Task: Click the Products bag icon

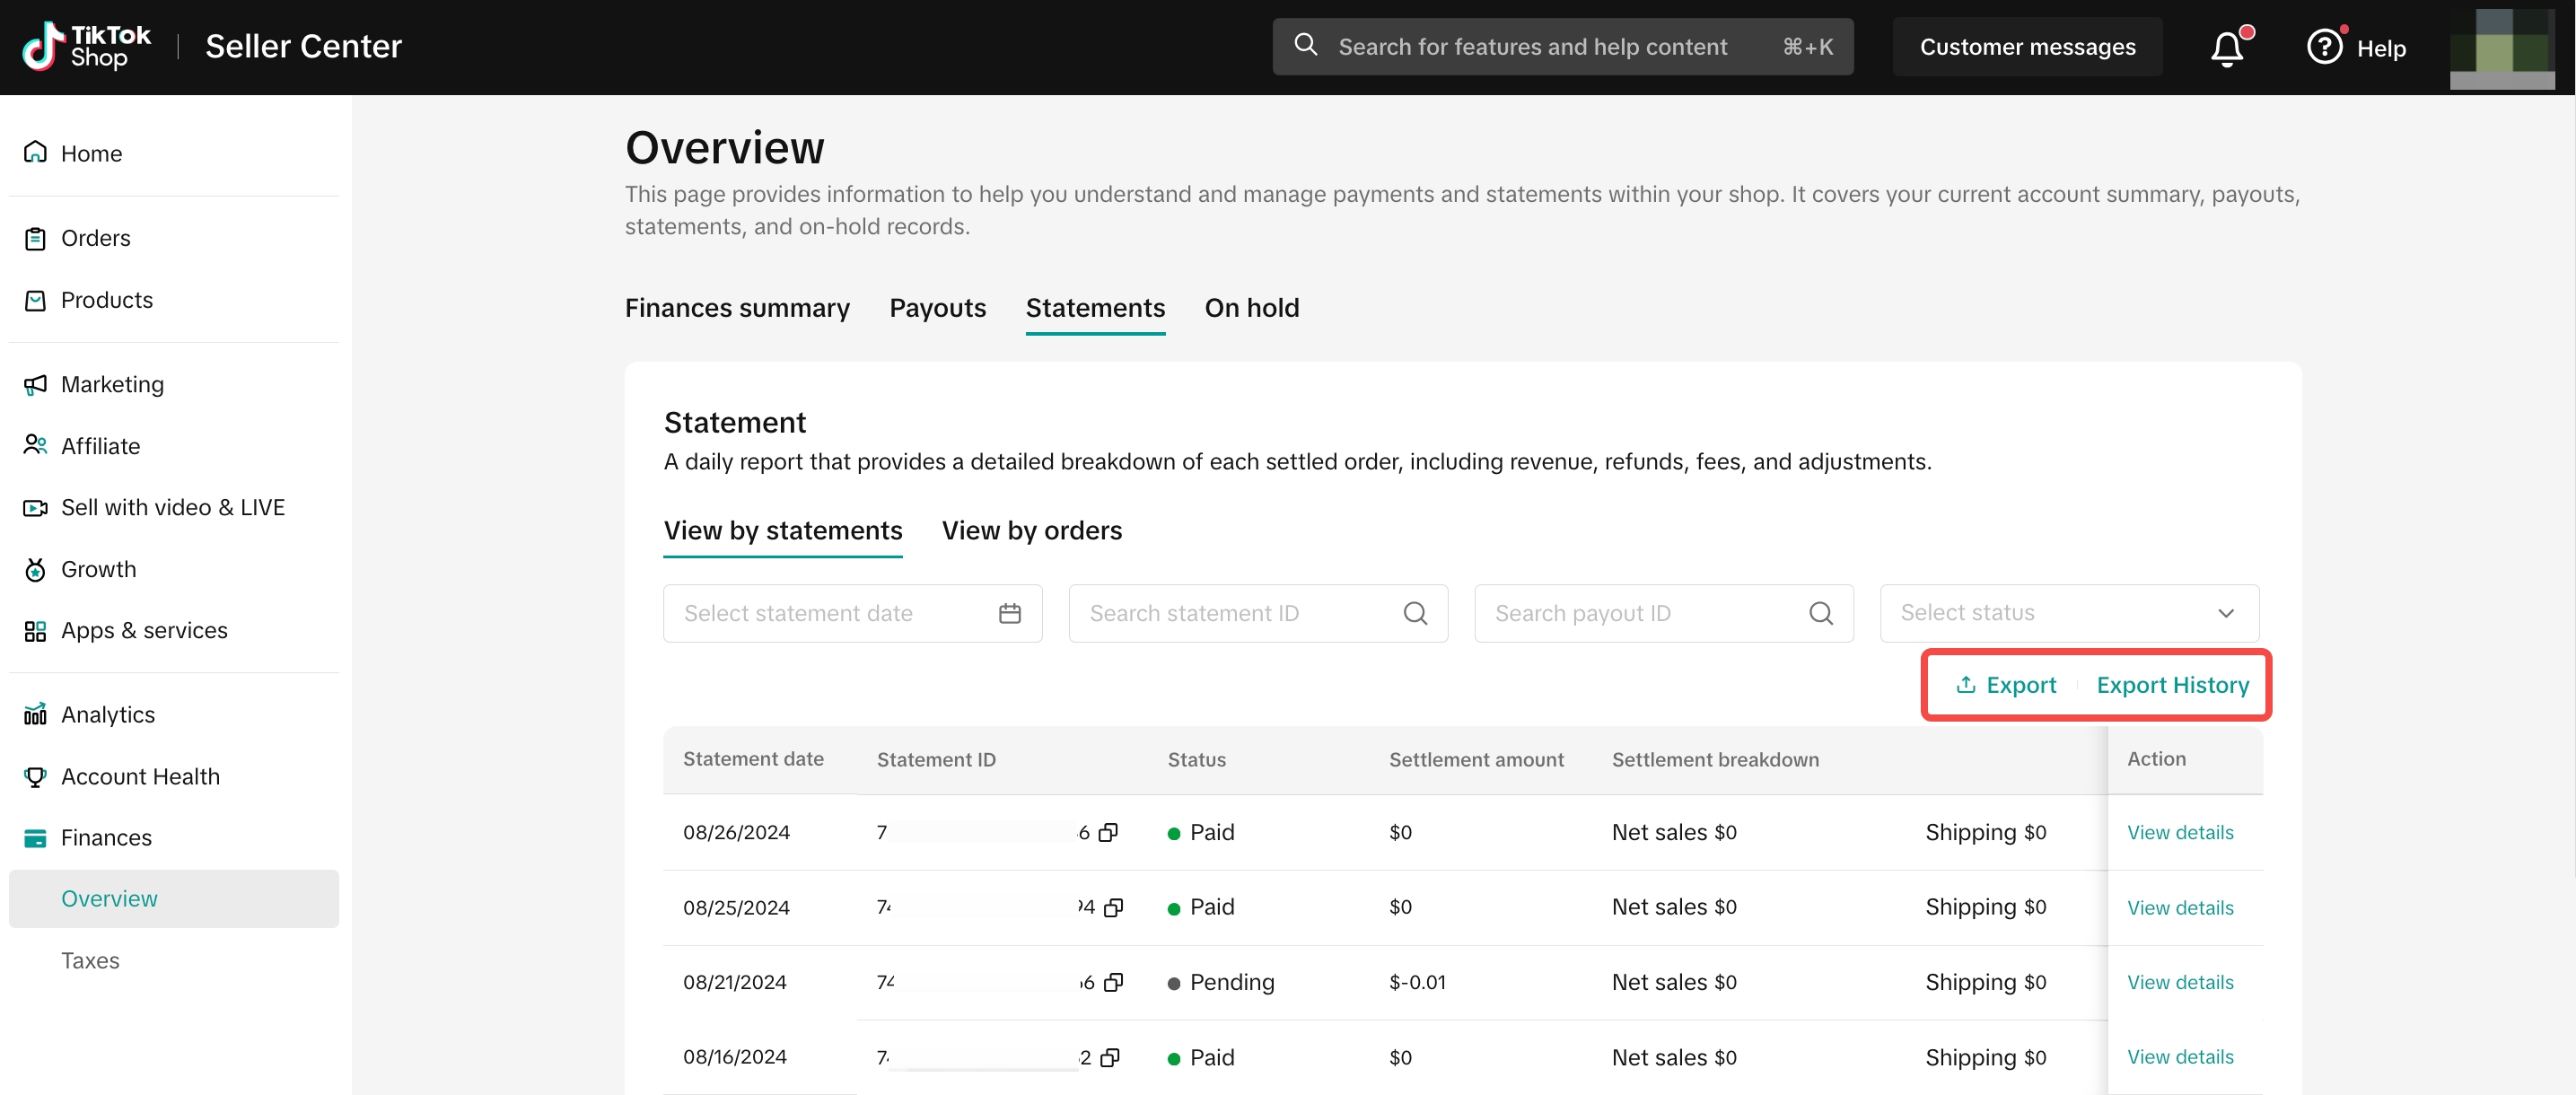Action: (x=35, y=300)
